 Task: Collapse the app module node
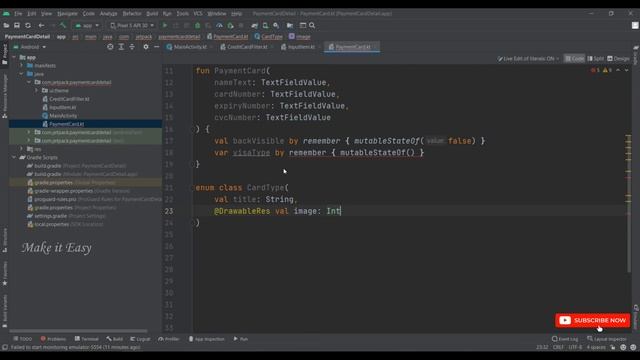coord(14,57)
